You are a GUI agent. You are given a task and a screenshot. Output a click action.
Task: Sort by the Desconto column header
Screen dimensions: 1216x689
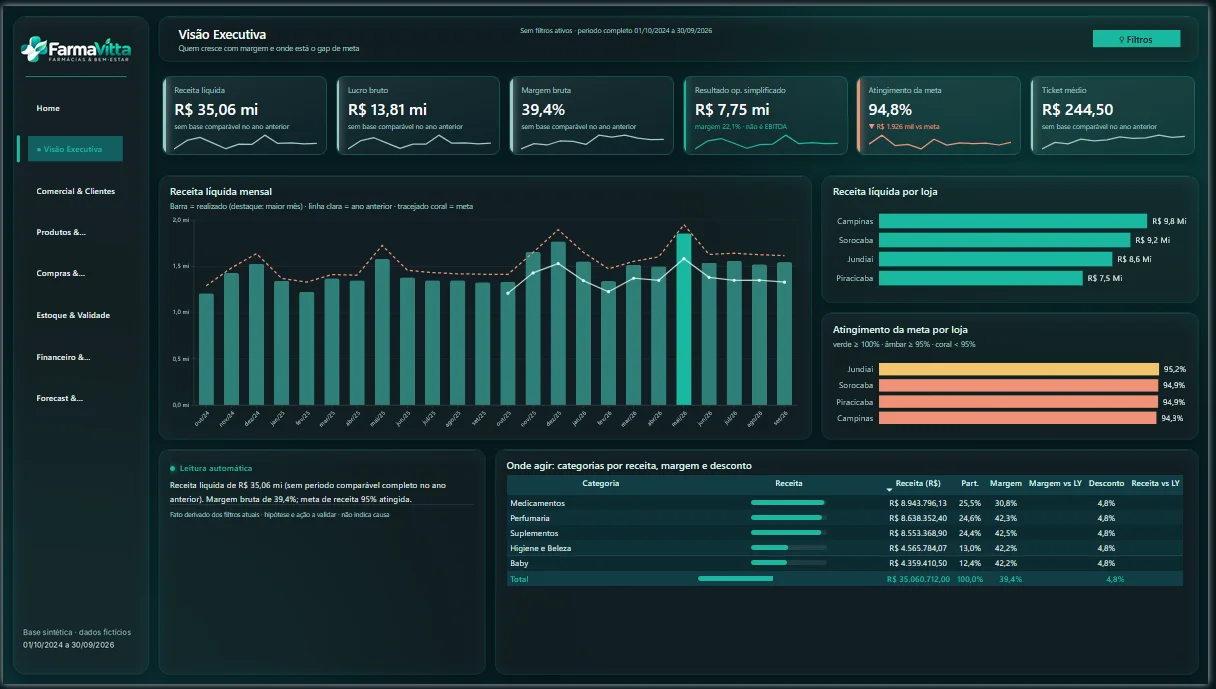pyautogui.click(x=1106, y=483)
